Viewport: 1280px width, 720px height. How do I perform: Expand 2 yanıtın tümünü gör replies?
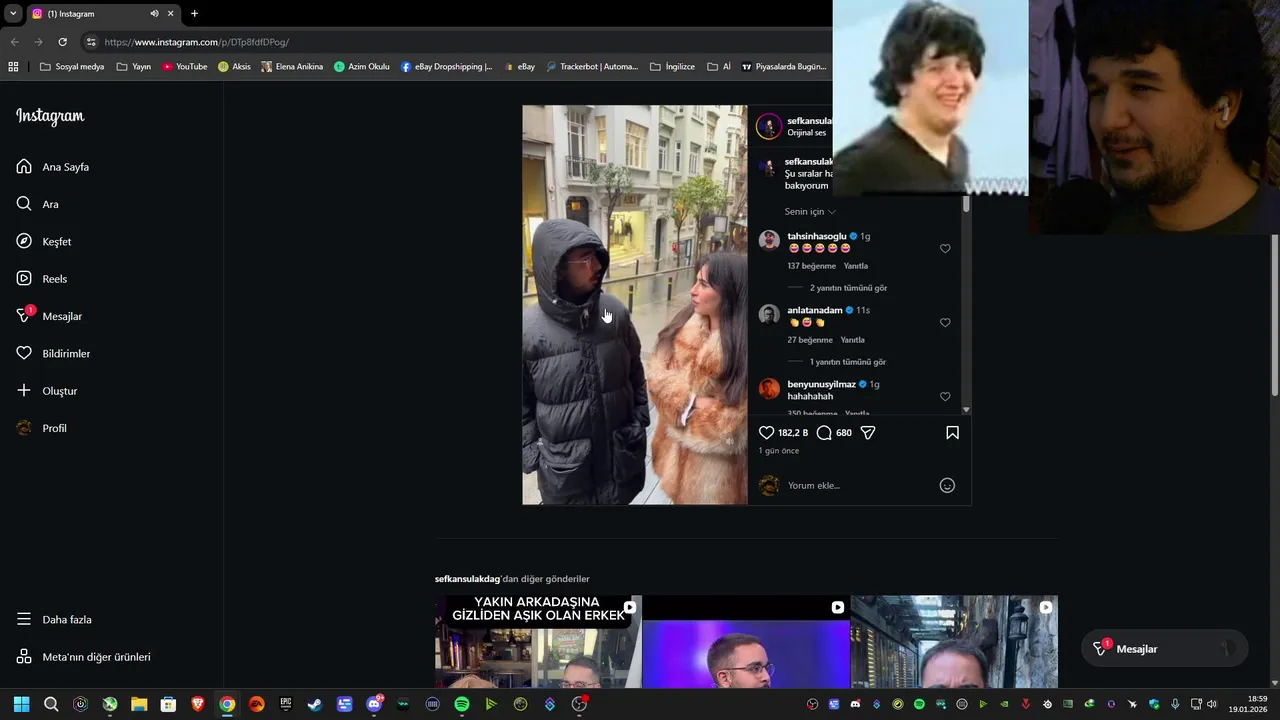click(848, 288)
